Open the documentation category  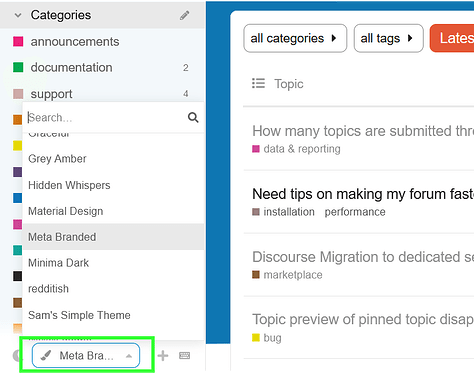click(x=71, y=68)
